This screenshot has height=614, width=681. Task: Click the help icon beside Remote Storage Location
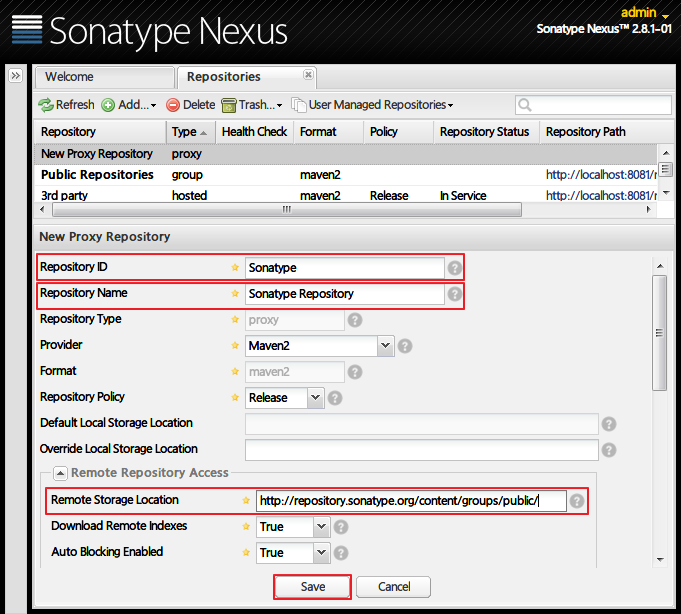pos(577,501)
